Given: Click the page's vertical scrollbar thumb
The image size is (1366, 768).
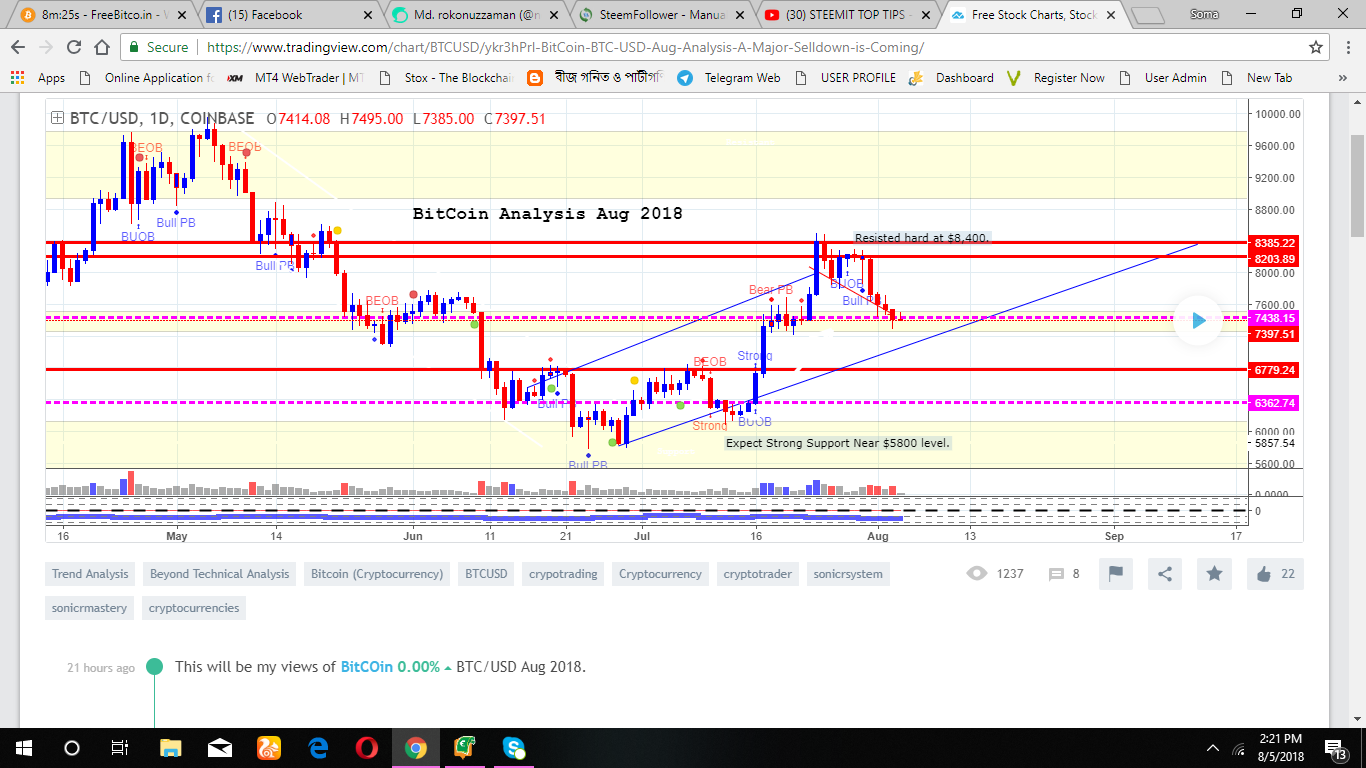Looking at the screenshot, I should [x=1357, y=185].
